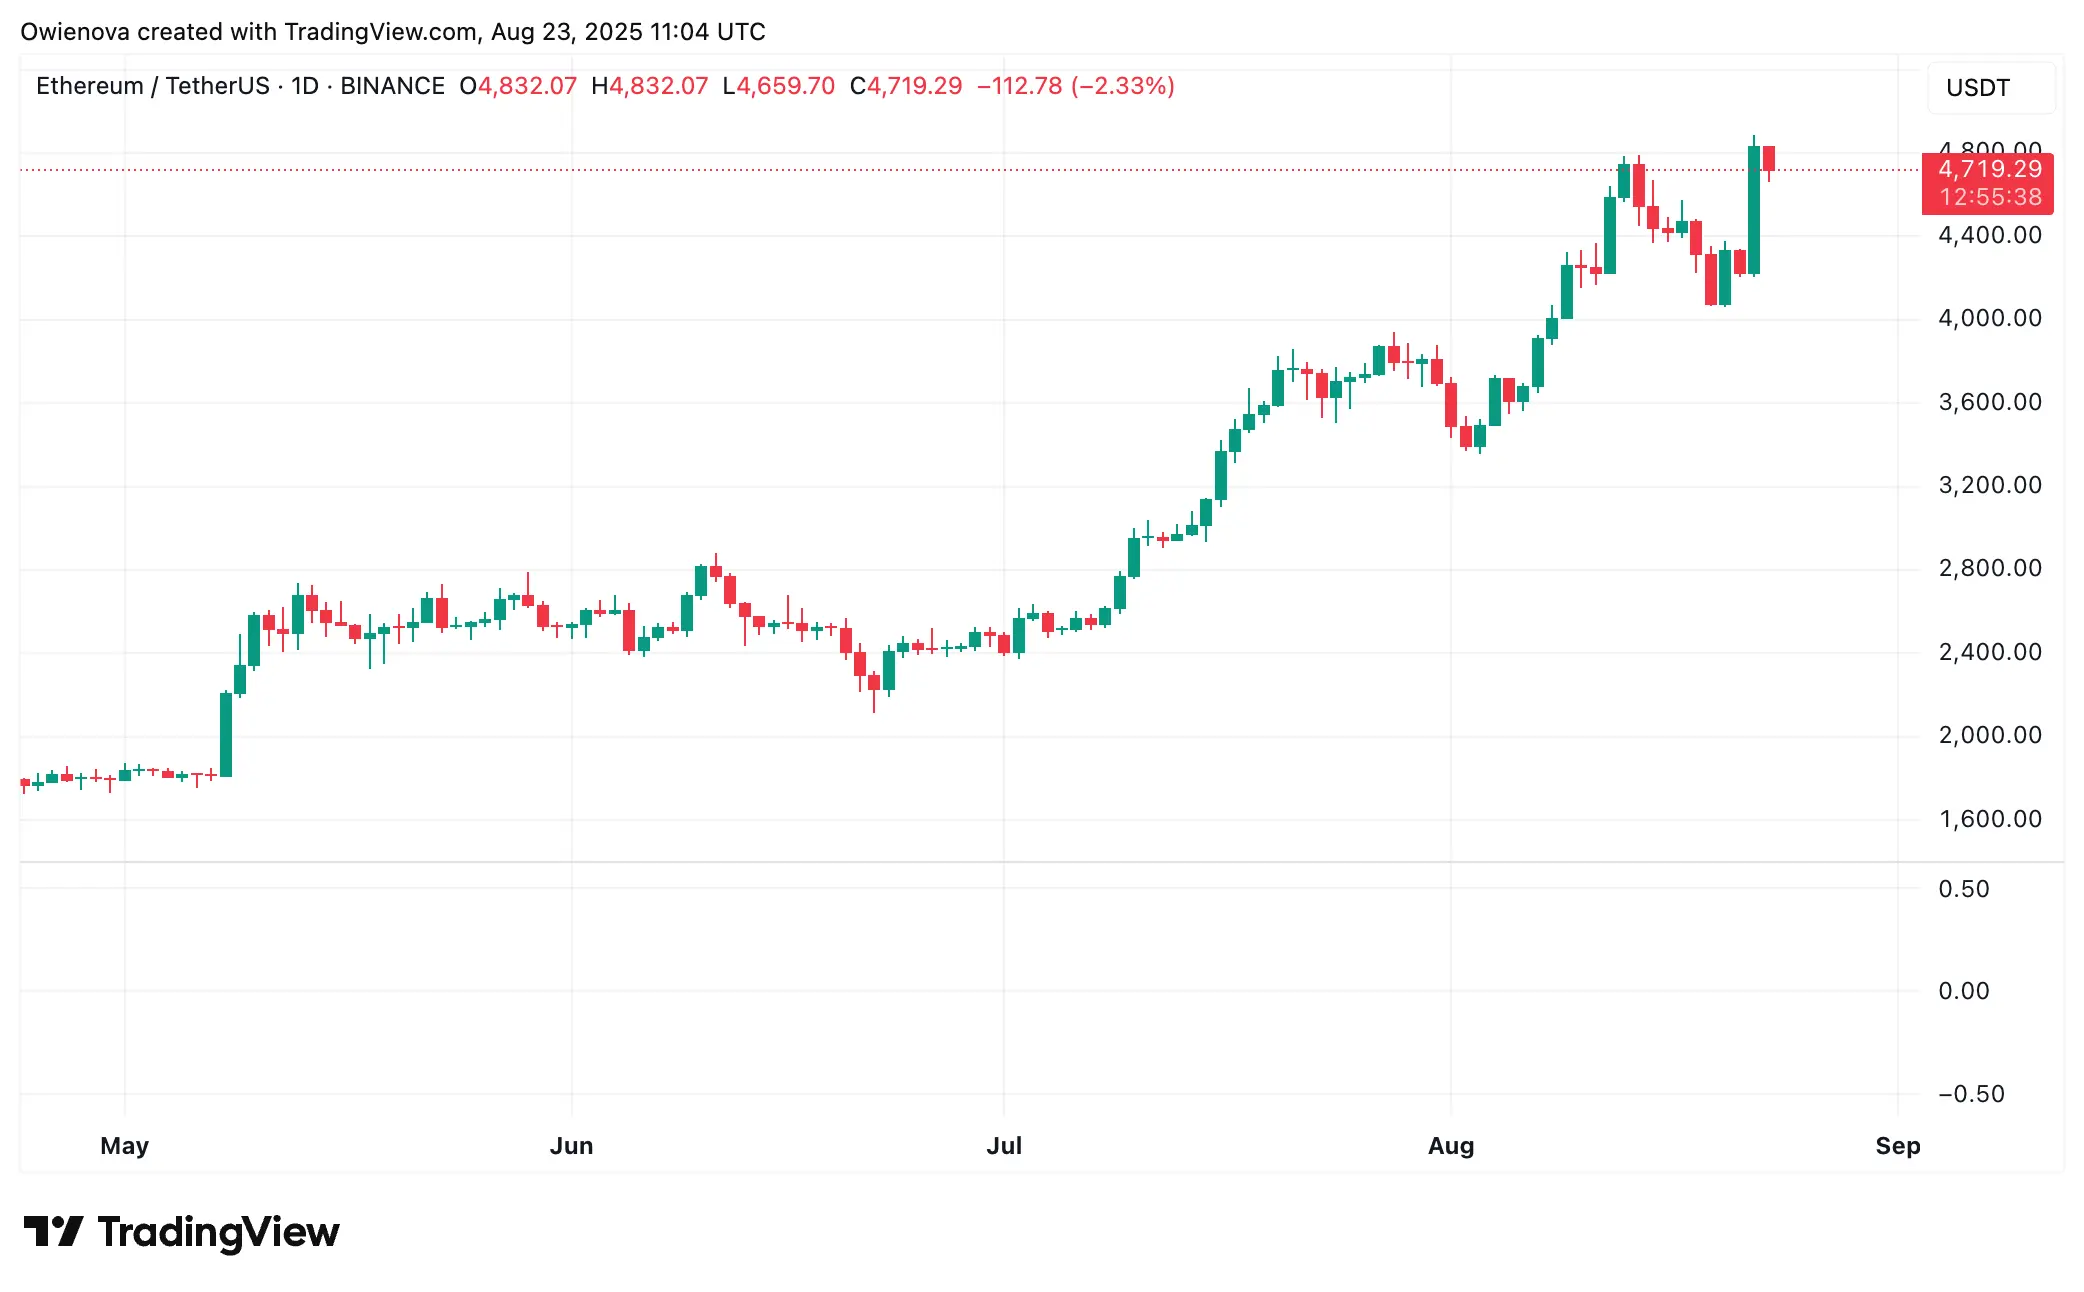Click the high value H4,832.07
This screenshot has height=1292, width=2084.
point(650,86)
